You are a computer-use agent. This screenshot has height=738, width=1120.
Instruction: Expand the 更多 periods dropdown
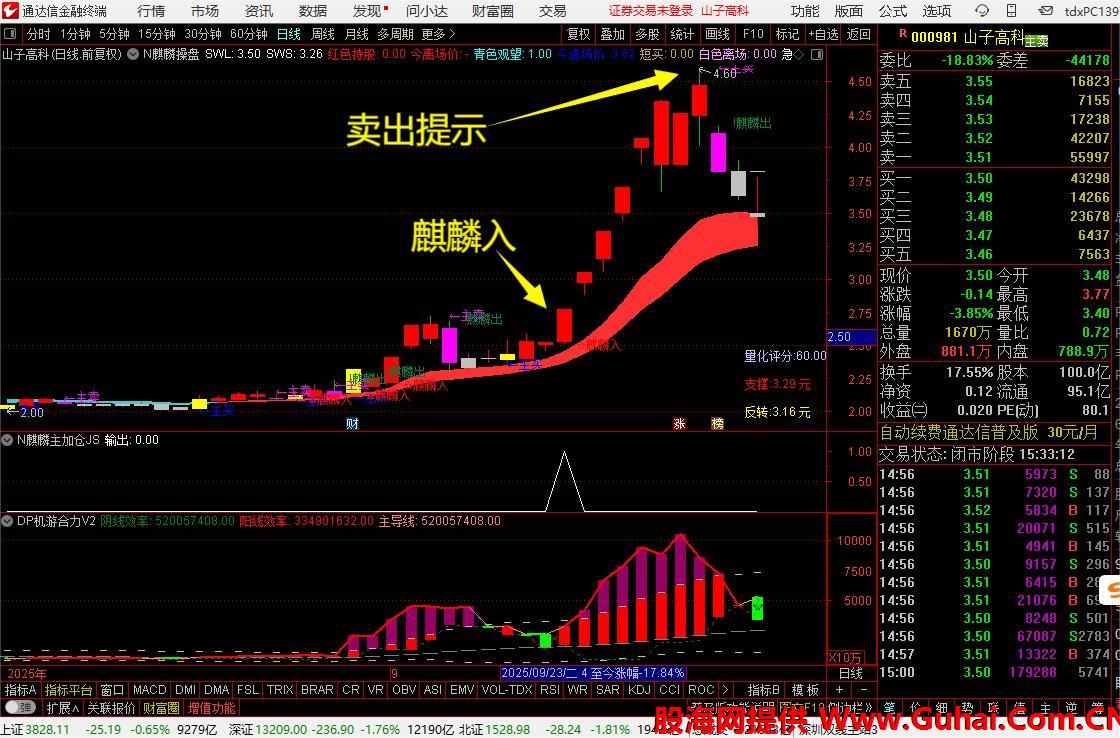(x=438, y=34)
